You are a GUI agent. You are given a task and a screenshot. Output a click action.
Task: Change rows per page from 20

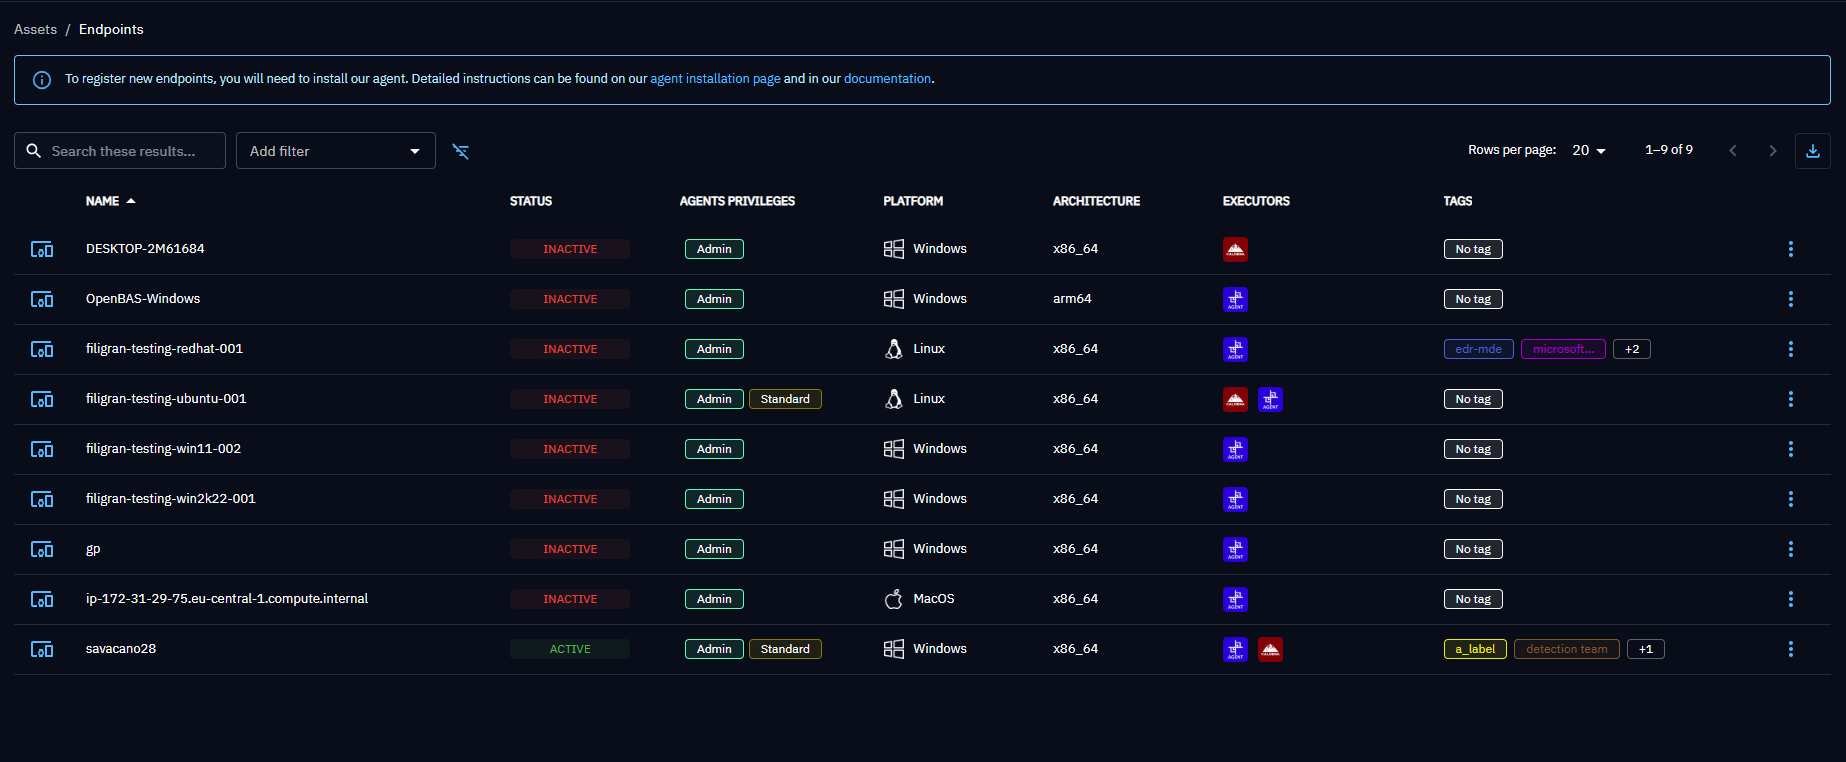pos(1588,151)
